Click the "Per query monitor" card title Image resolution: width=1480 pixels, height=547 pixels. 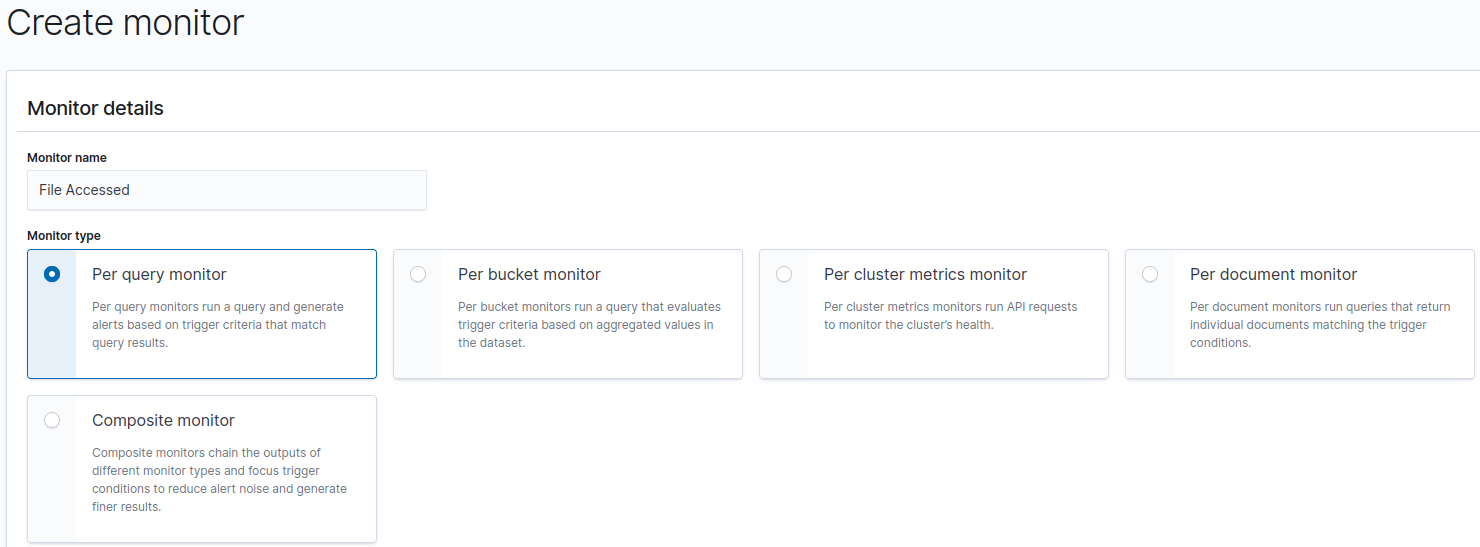click(159, 274)
